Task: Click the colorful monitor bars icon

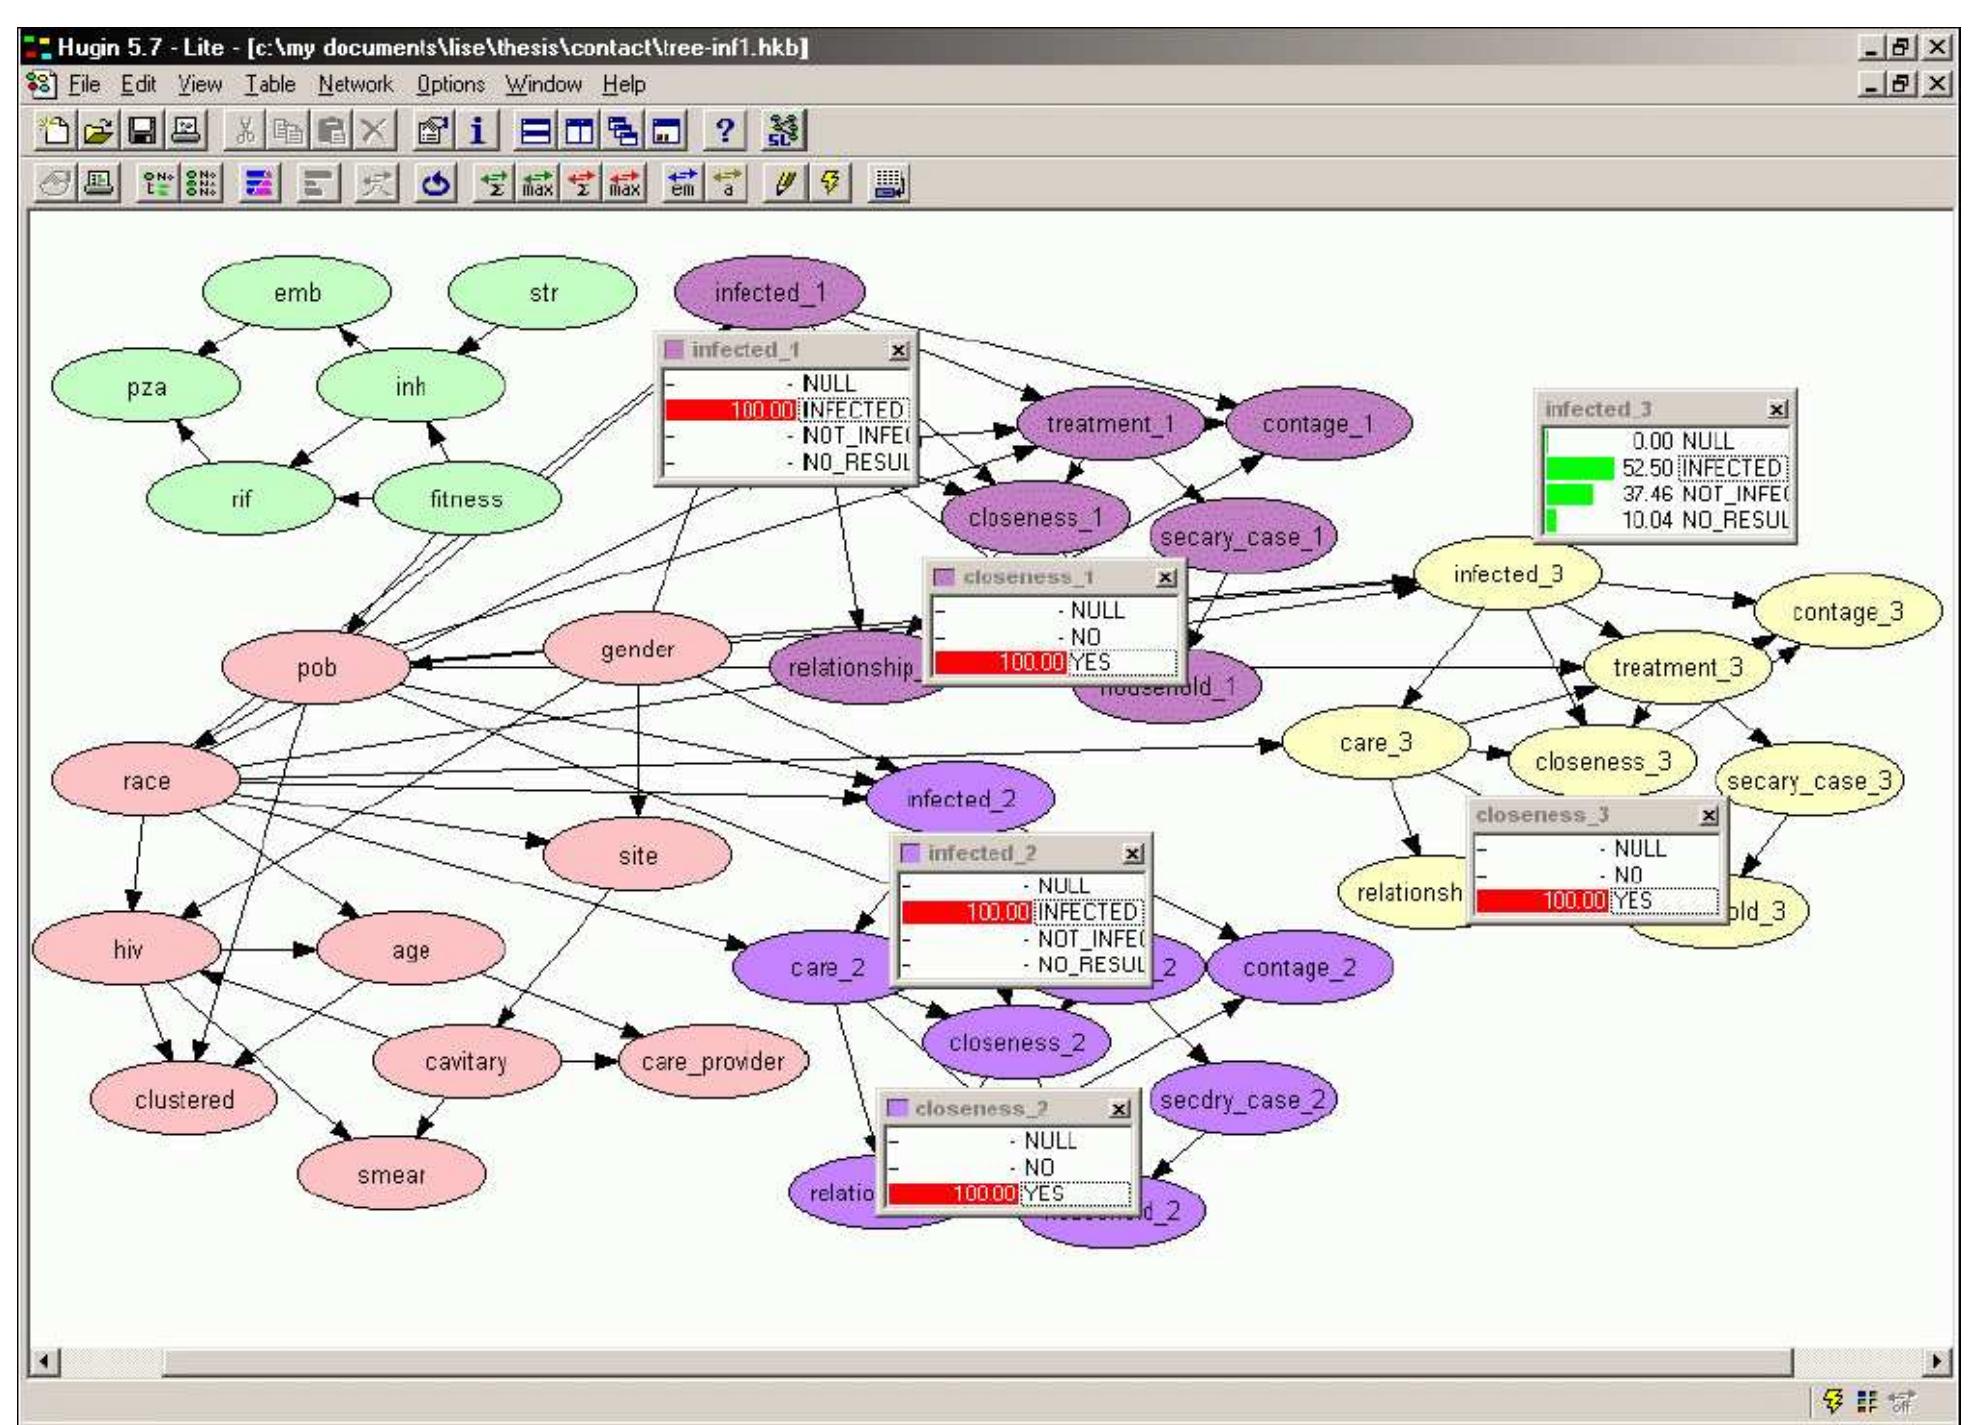Action: [x=259, y=184]
